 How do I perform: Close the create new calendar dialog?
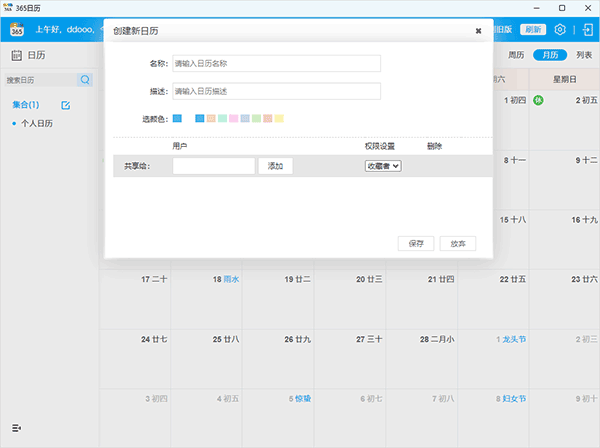click(x=478, y=31)
